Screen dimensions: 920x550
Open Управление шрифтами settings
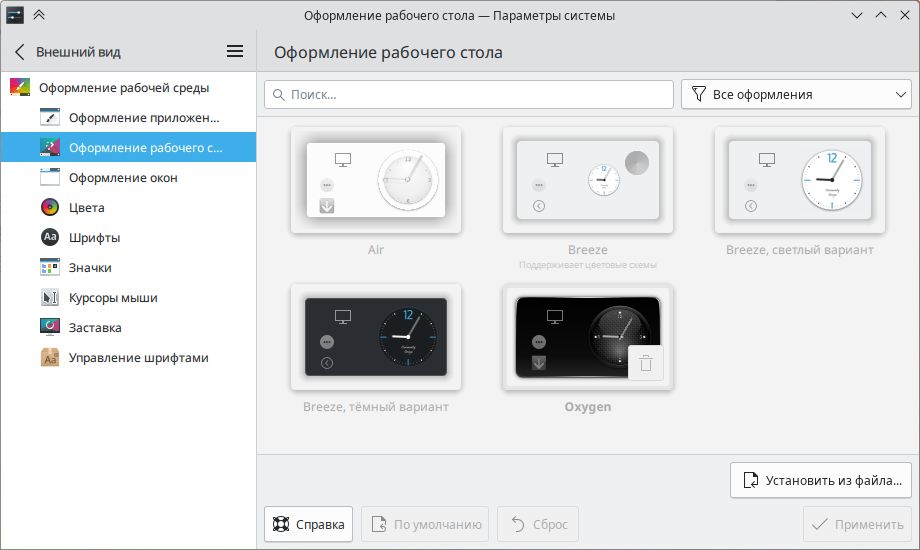point(128,357)
